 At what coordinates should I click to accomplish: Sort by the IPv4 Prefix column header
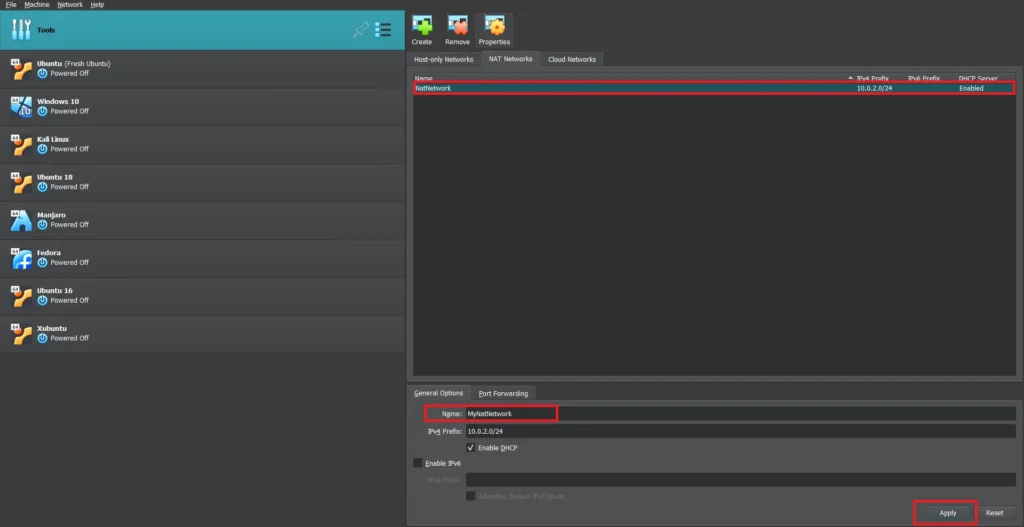[872, 78]
